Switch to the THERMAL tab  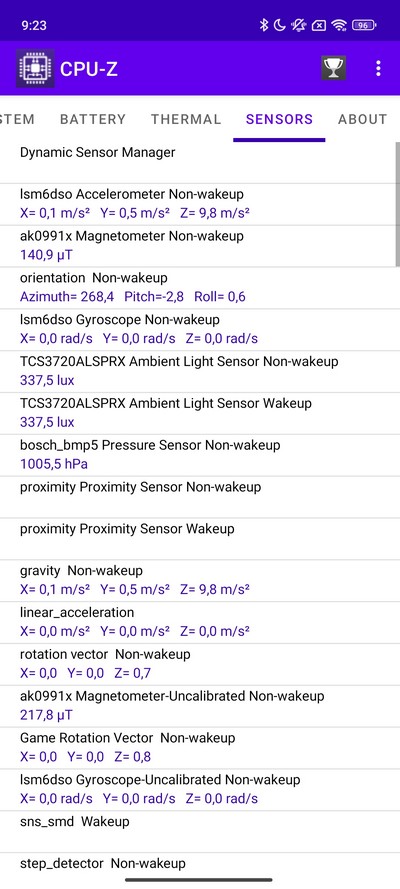(186, 119)
